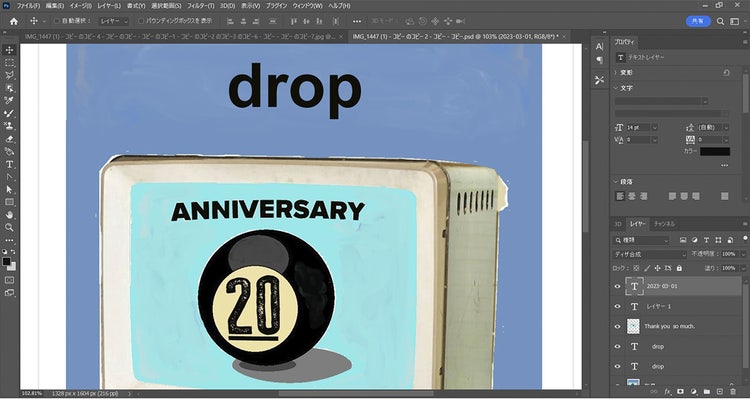Open the Edit Toolbar three-dots menu

click(9, 240)
